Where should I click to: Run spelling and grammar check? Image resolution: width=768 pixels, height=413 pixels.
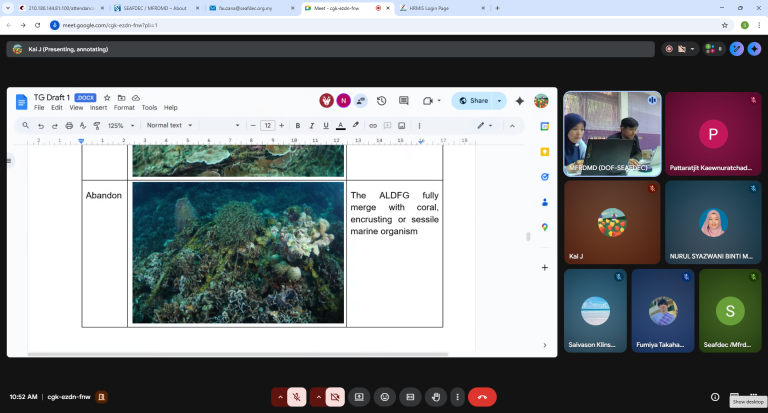click(x=83, y=126)
